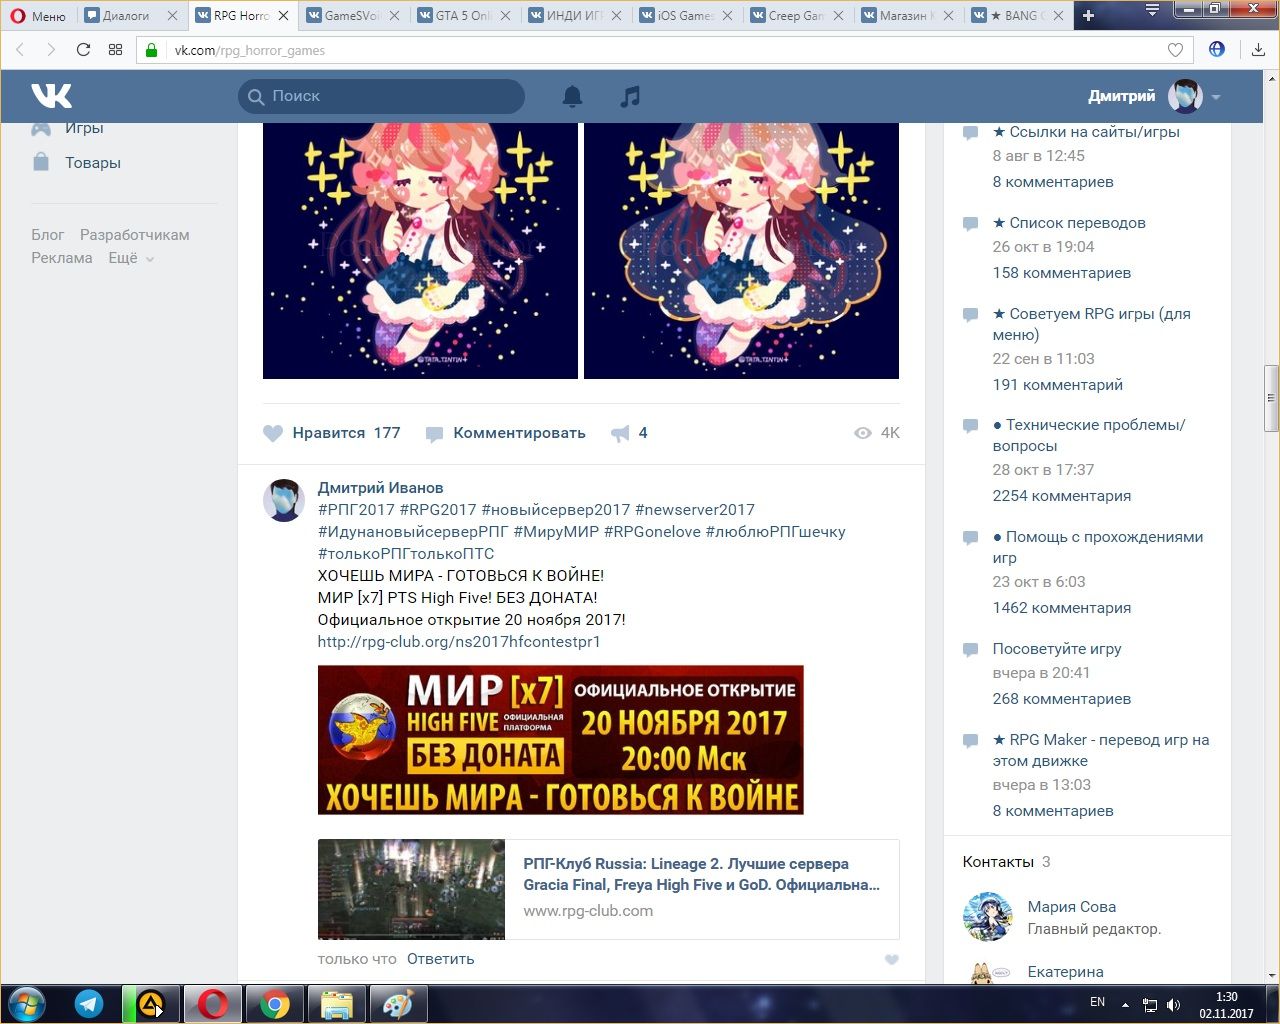1280x1024 pixels.
Task: Toggle like on post with Нравится heart
Action: [x=273, y=433]
